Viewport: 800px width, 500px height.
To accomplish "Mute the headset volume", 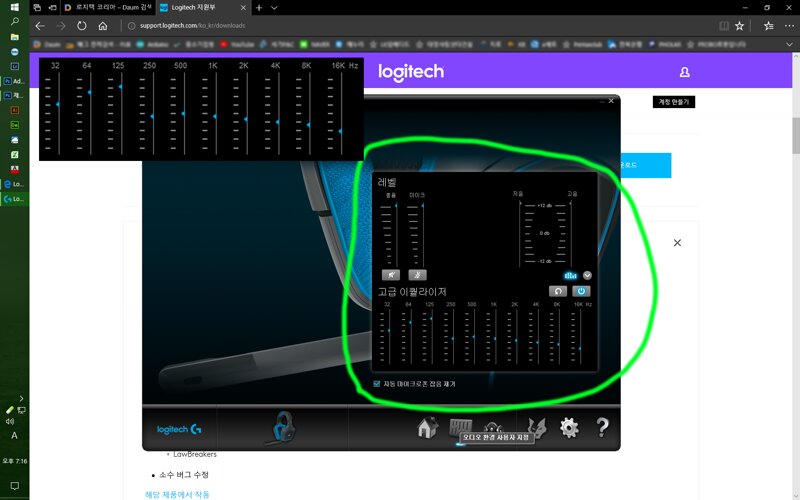I will tap(391, 275).
